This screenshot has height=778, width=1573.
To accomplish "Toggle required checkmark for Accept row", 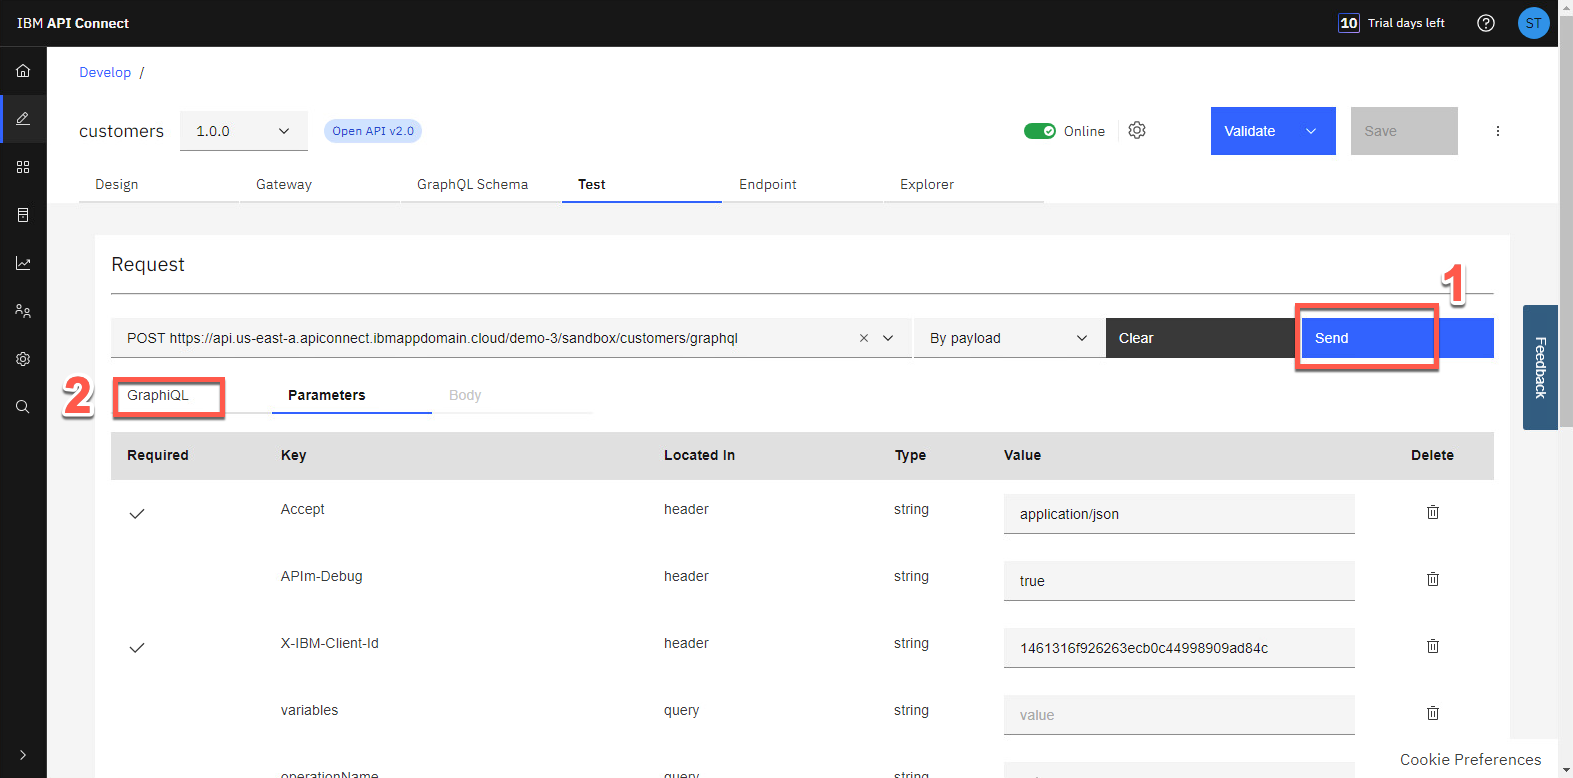I will tap(137, 514).
